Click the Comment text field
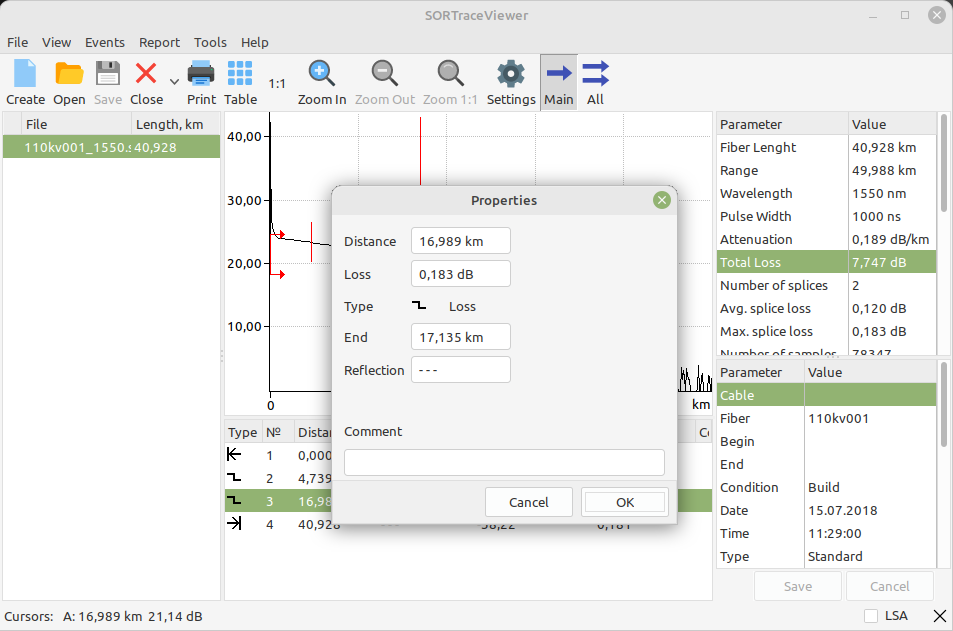 point(504,462)
